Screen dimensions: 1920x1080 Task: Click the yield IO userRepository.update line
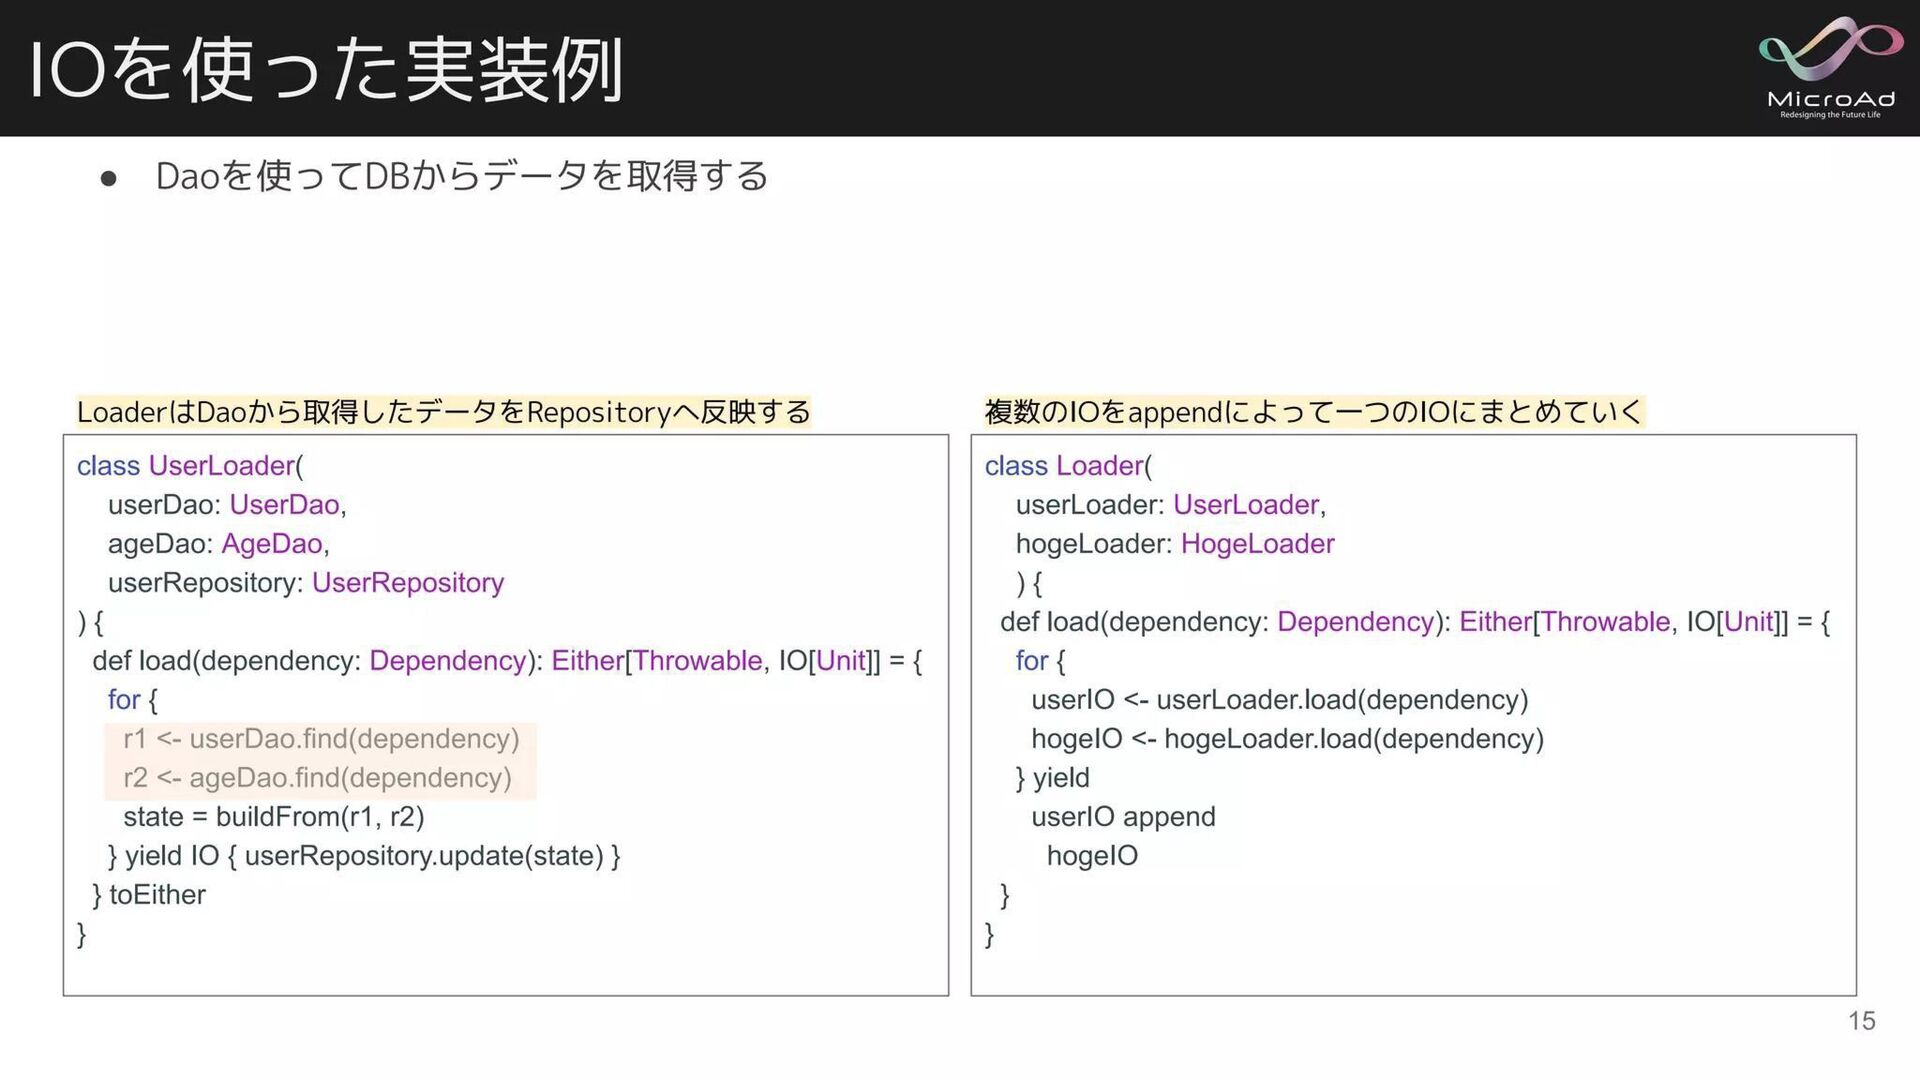(x=364, y=856)
